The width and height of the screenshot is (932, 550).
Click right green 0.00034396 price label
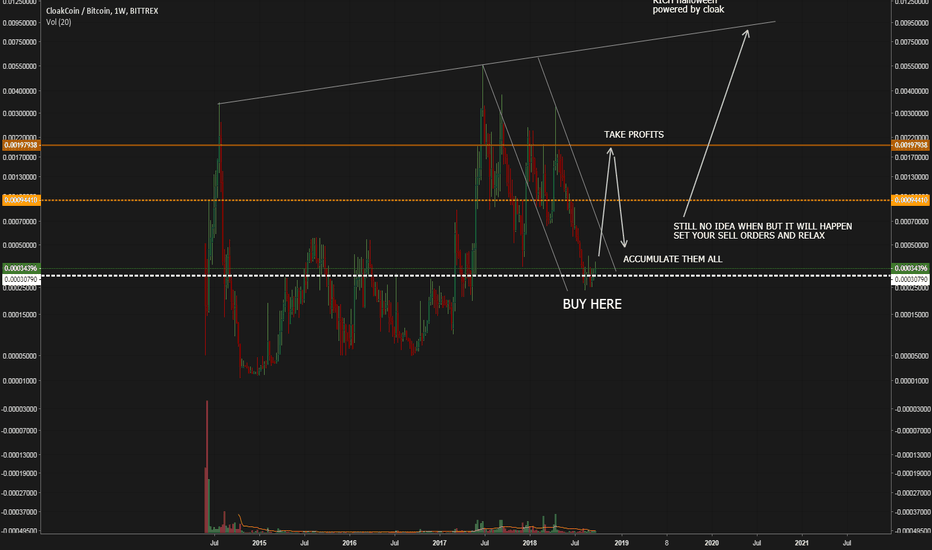coord(911,268)
